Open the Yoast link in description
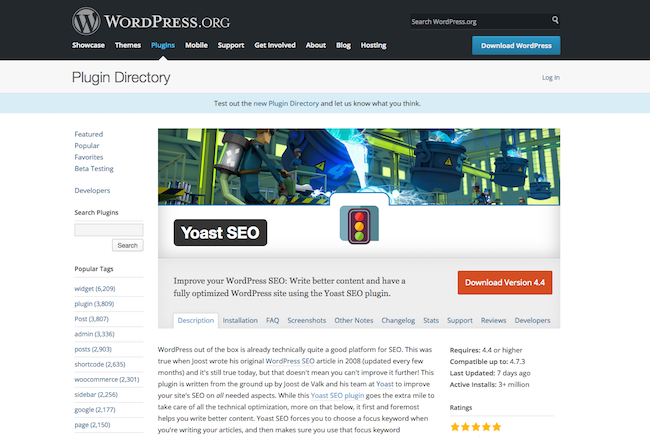Image resolution: width=650 pixels, height=436 pixels. tap(385, 384)
